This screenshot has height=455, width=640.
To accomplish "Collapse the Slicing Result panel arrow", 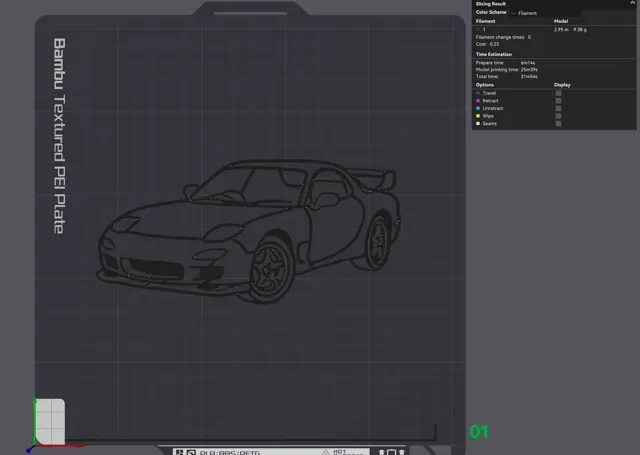I will [632, 3].
